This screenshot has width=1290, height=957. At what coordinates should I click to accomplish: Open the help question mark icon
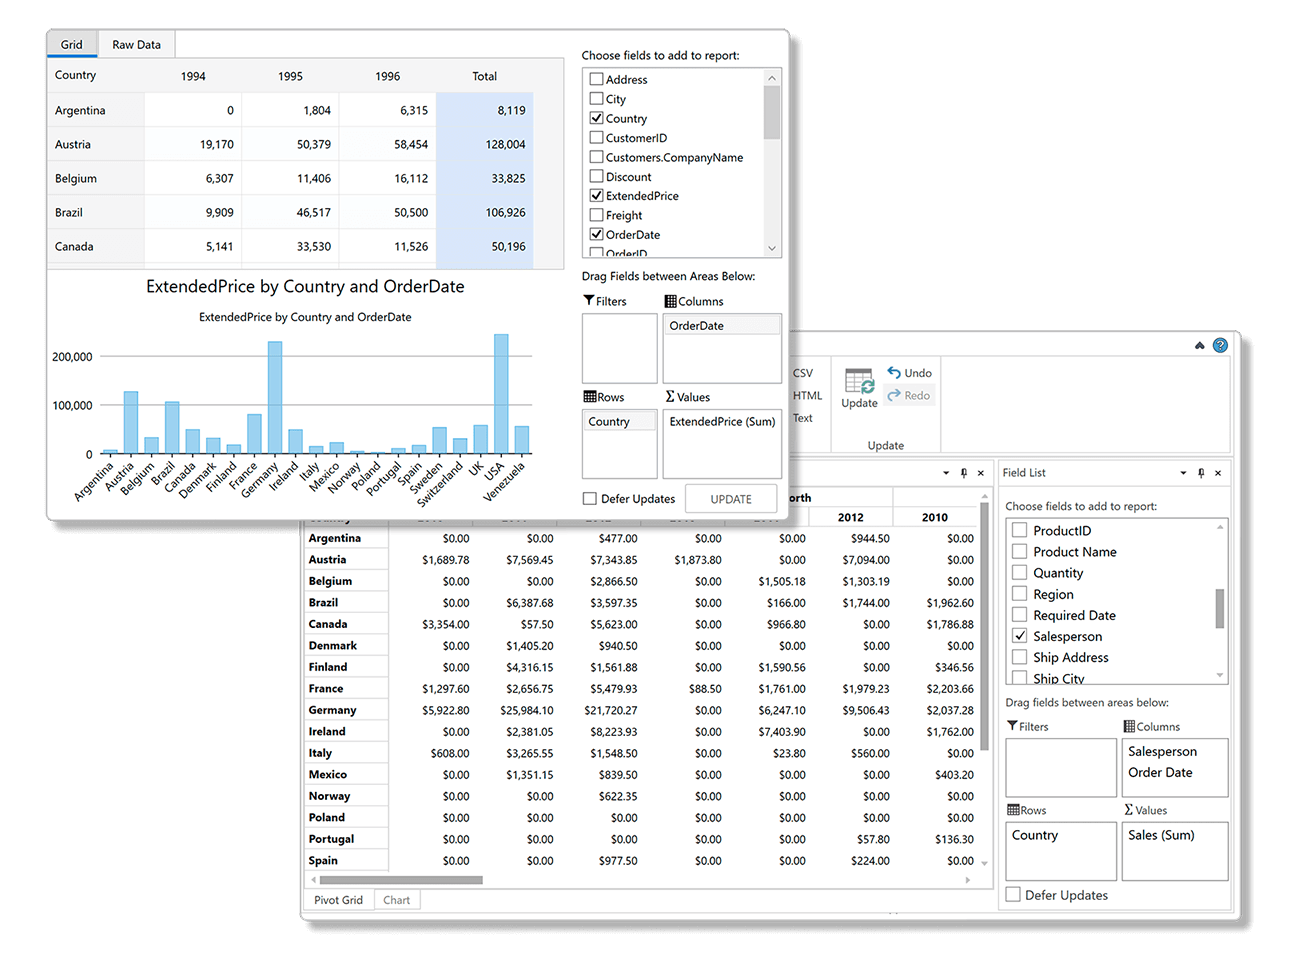[x=1219, y=345]
